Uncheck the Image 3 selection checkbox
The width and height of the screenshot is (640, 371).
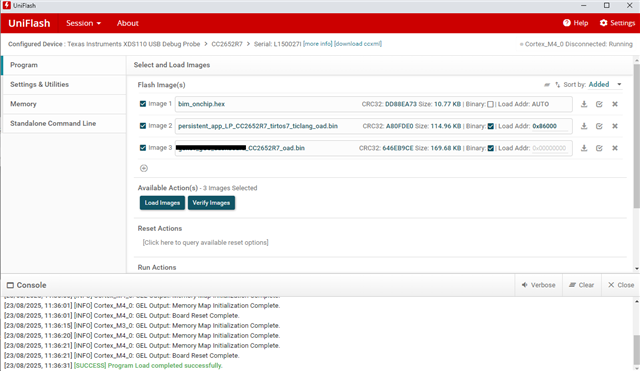pyautogui.click(x=143, y=148)
